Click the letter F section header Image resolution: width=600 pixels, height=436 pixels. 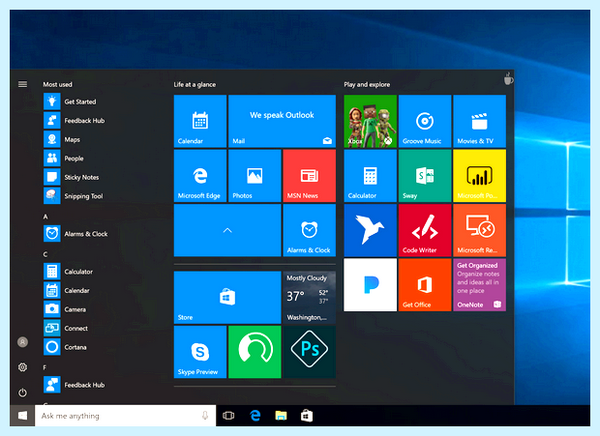click(45, 367)
